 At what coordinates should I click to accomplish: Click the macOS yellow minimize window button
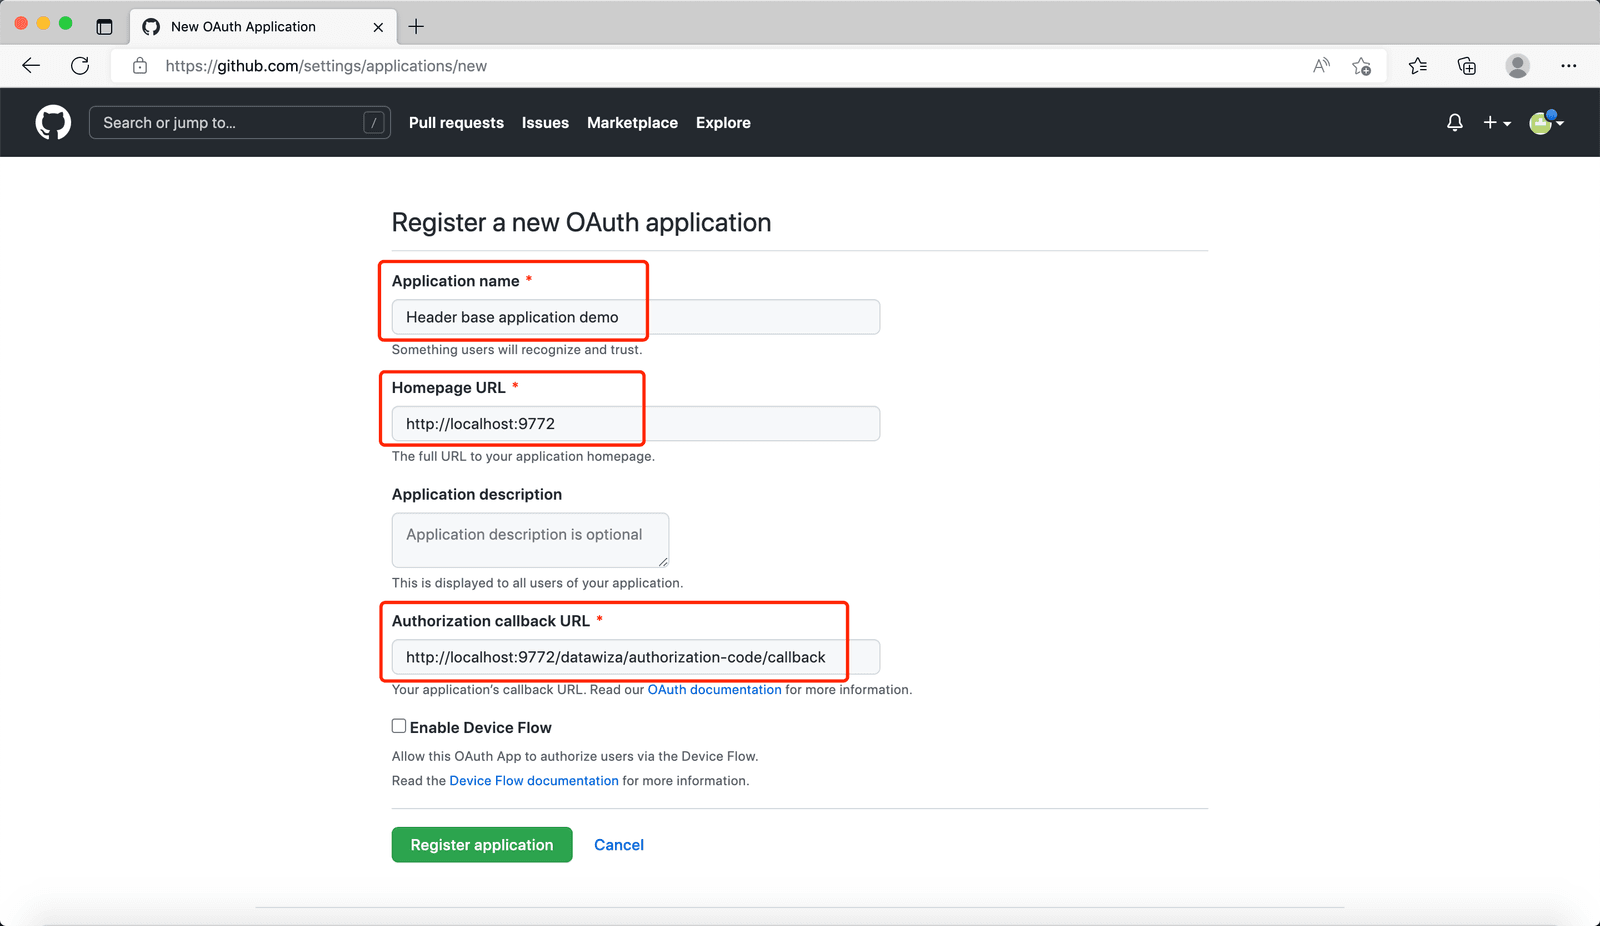[43, 23]
